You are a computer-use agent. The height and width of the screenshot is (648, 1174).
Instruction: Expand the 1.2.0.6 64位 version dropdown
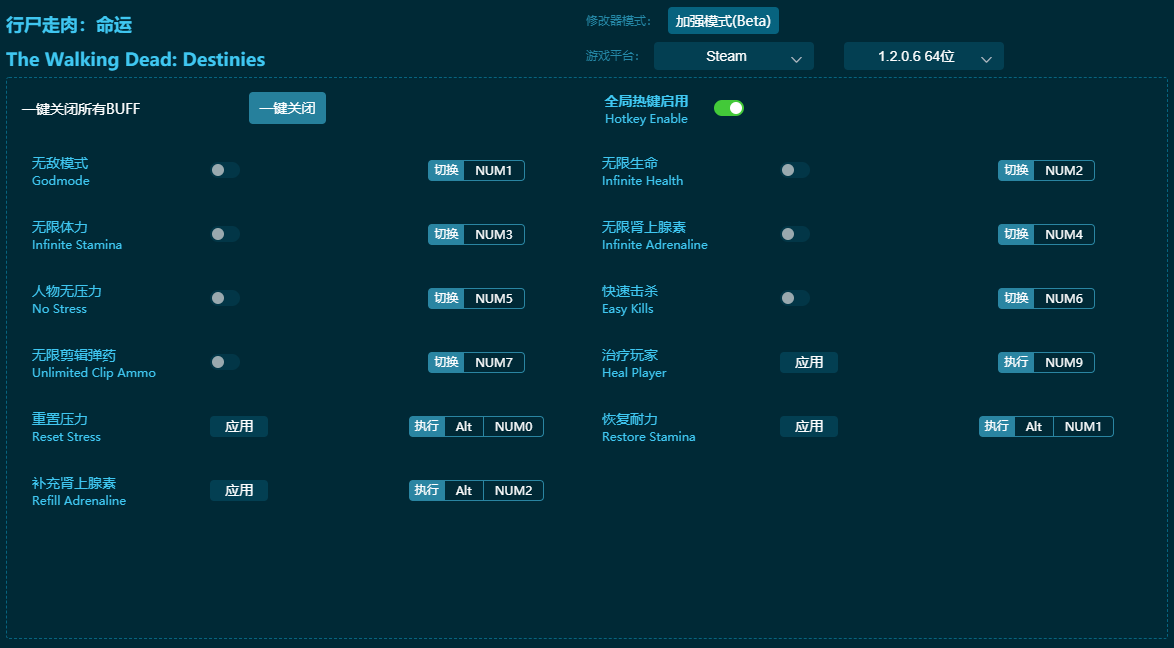coord(923,56)
